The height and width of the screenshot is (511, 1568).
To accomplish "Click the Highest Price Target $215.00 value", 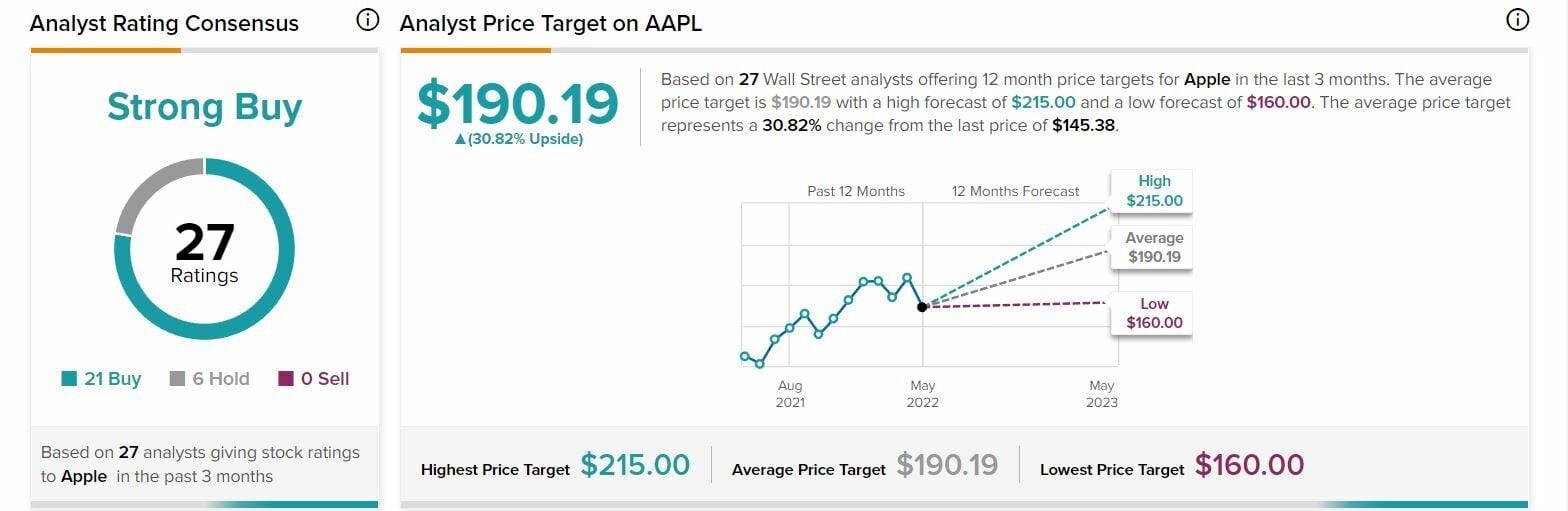I will tap(635, 465).
